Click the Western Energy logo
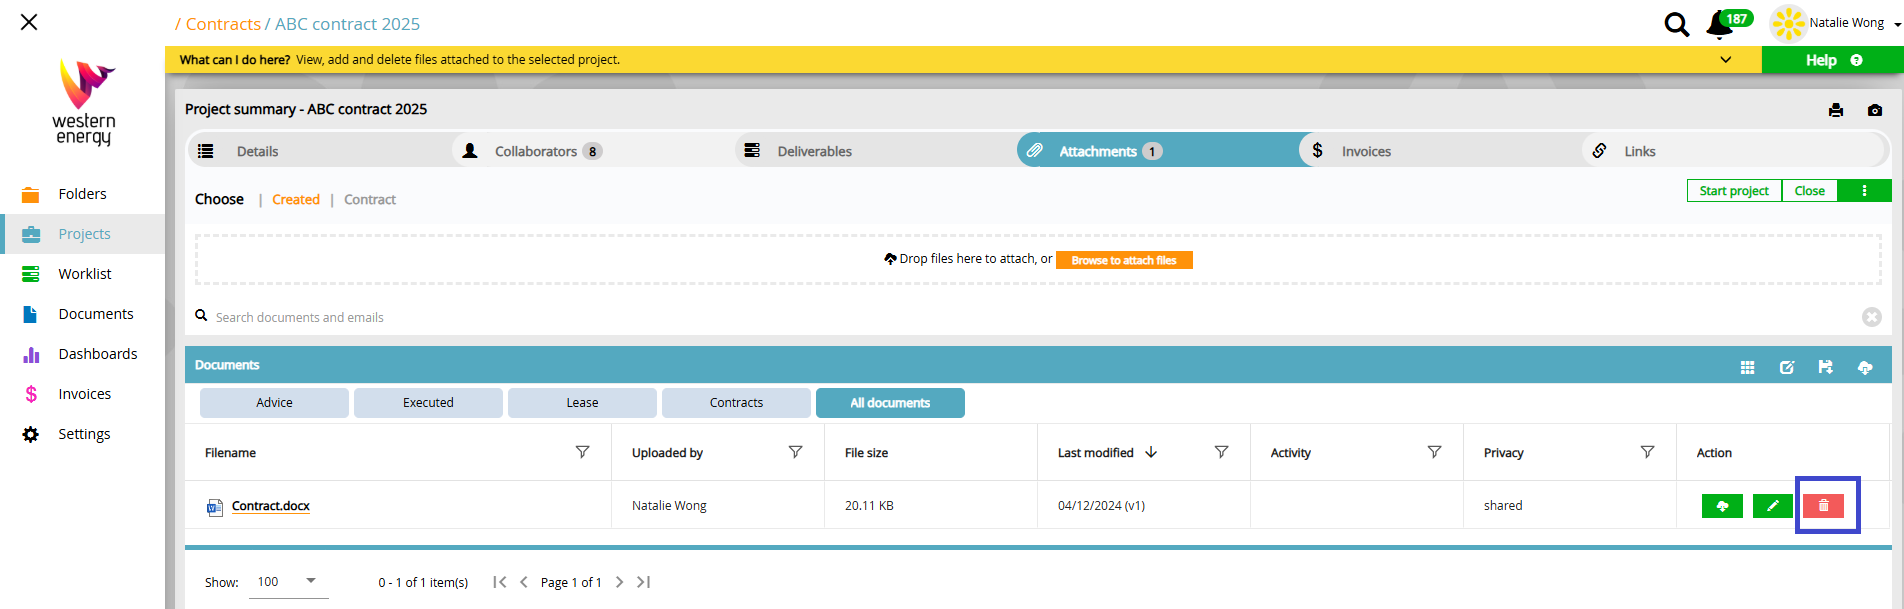Screen dimensions: 1904x609 (84, 103)
